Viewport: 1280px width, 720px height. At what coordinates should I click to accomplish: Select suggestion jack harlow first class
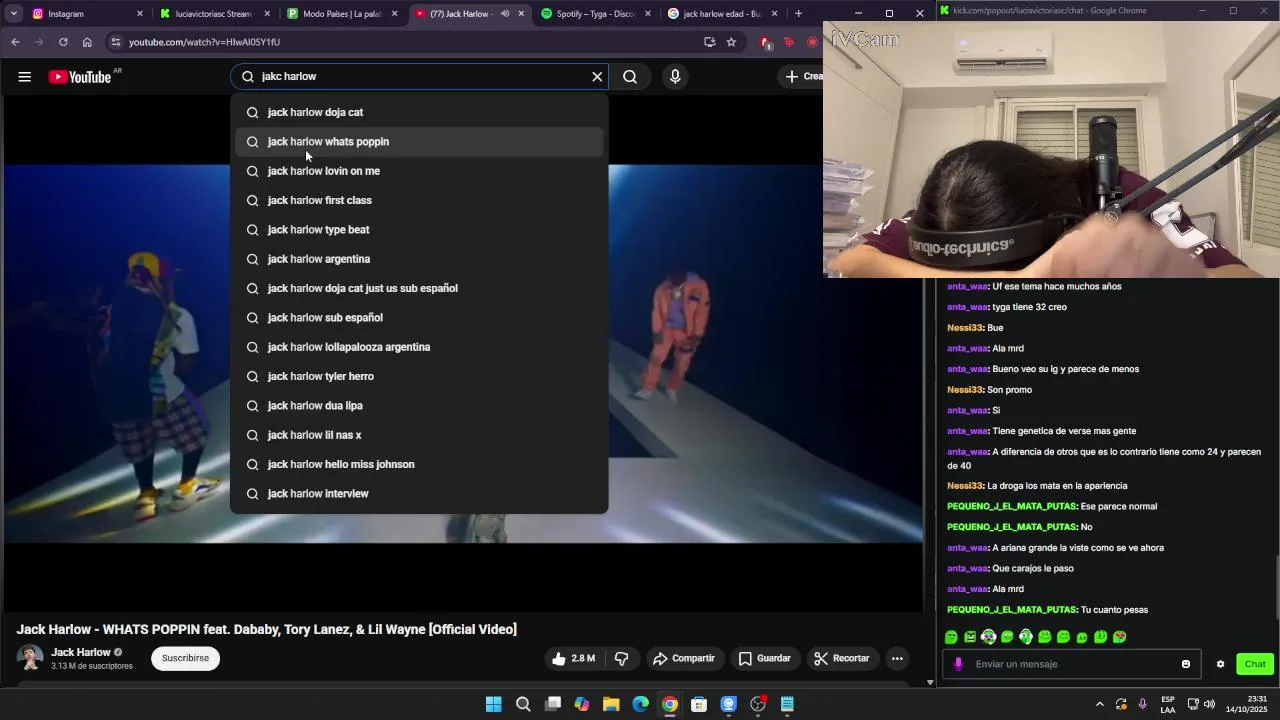pos(419,200)
